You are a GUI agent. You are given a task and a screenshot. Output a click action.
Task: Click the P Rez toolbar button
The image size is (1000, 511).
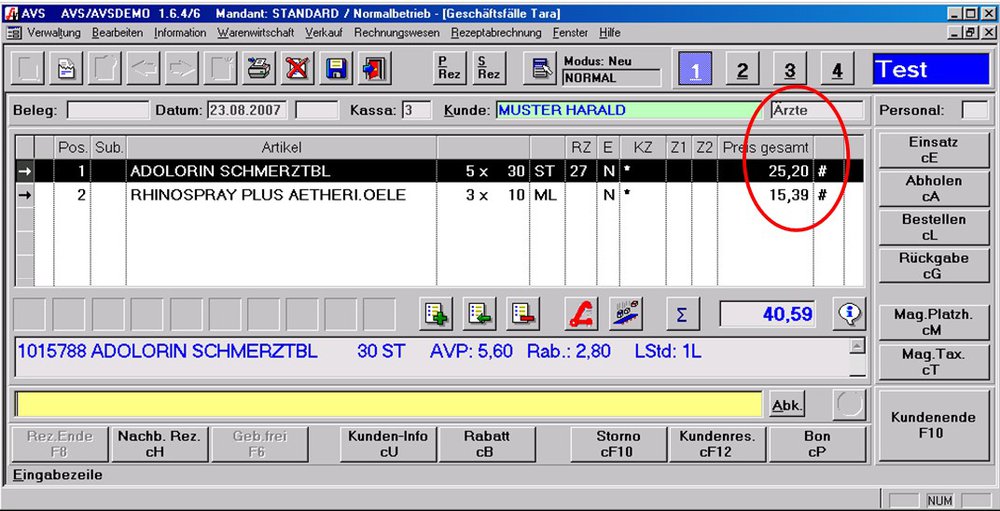[449, 69]
